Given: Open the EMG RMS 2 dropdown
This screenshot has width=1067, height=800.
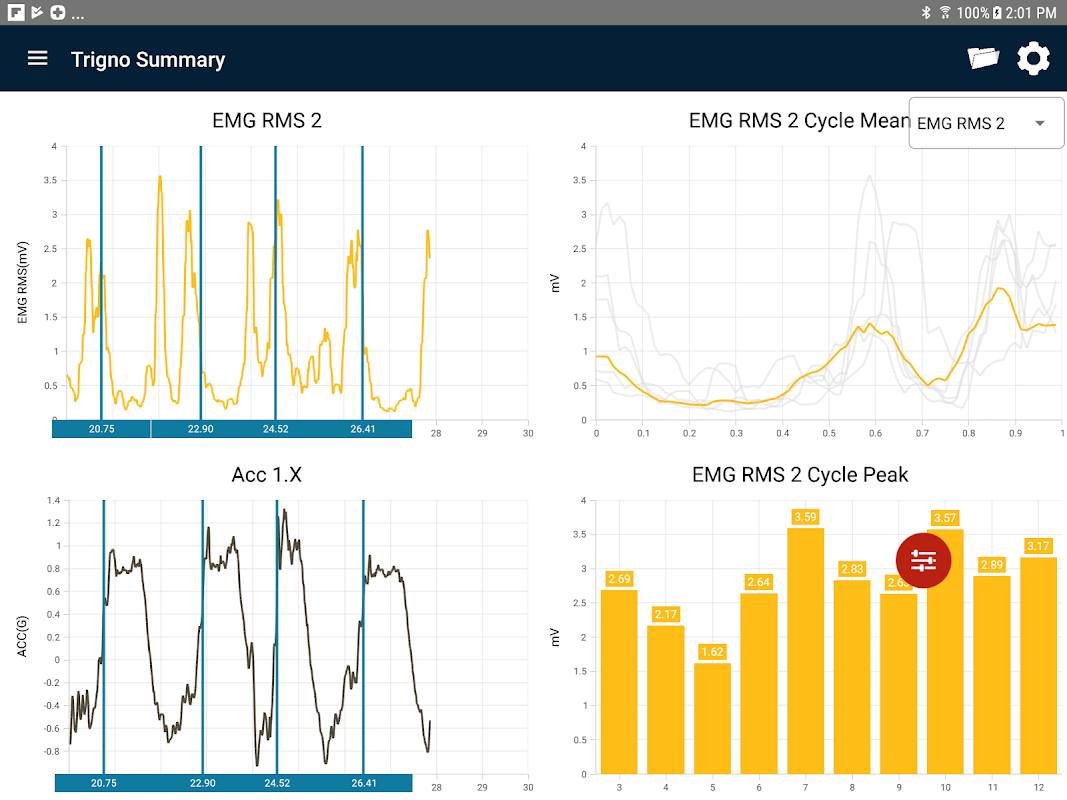Looking at the screenshot, I should 986,123.
